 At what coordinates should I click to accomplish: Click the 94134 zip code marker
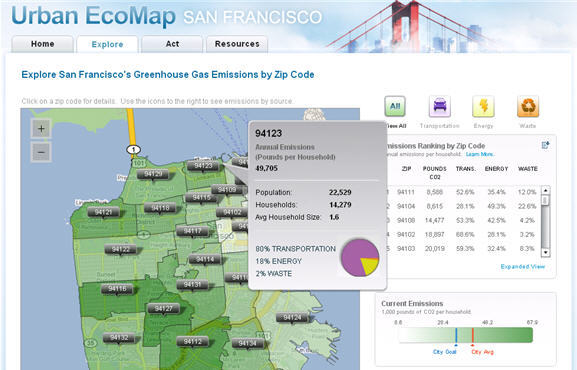pyautogui.click(x=247, y=344)
